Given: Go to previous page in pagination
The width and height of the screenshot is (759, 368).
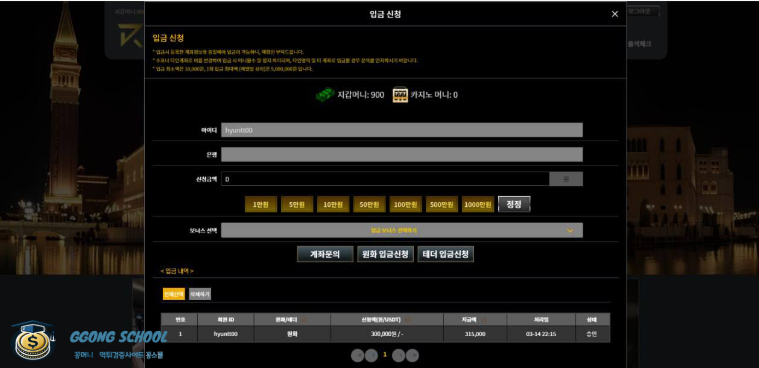Looking at the screenshot, I should point(371,355).
